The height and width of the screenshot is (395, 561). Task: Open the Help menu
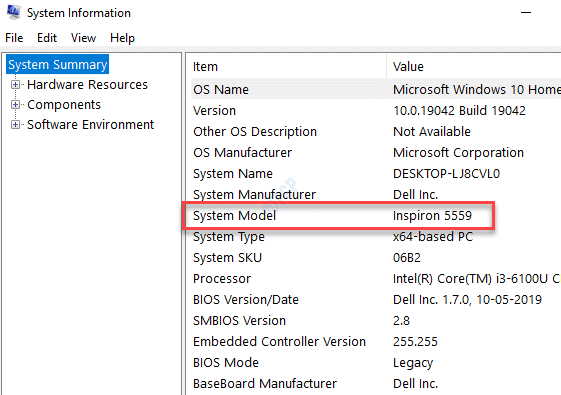point(122,38)
